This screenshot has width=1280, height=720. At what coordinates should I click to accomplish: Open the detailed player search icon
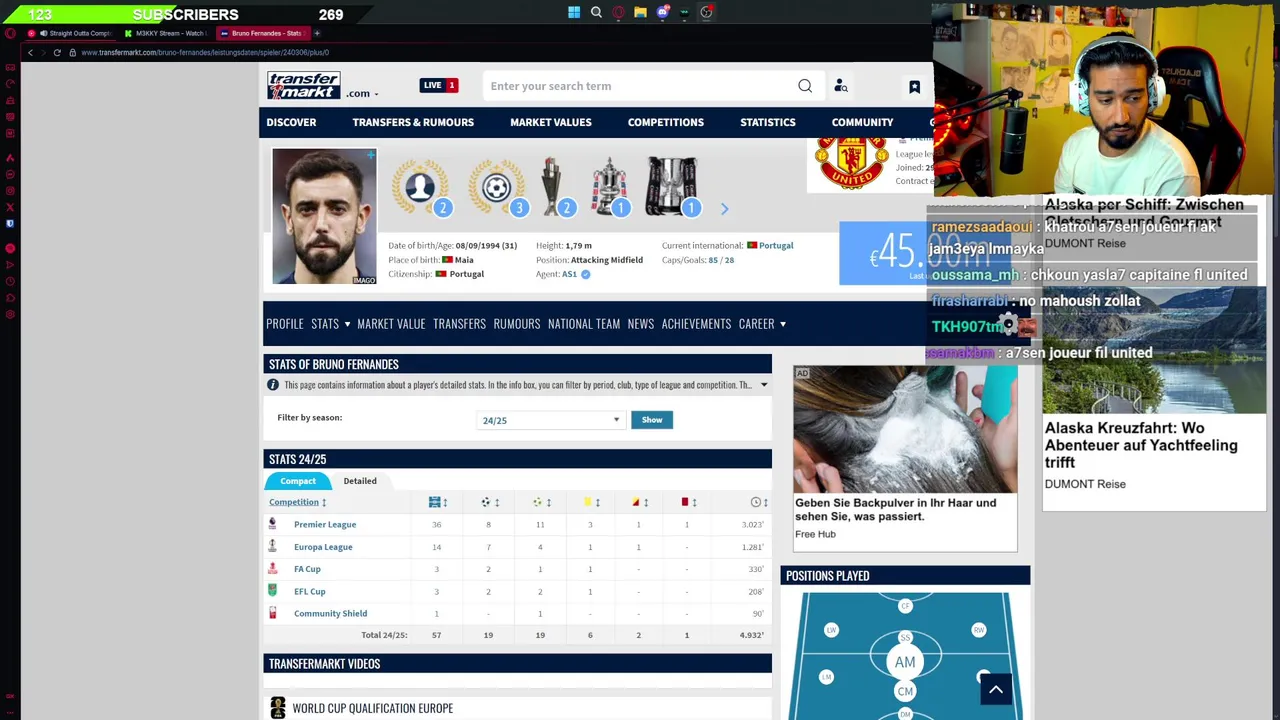pos(841,86)
